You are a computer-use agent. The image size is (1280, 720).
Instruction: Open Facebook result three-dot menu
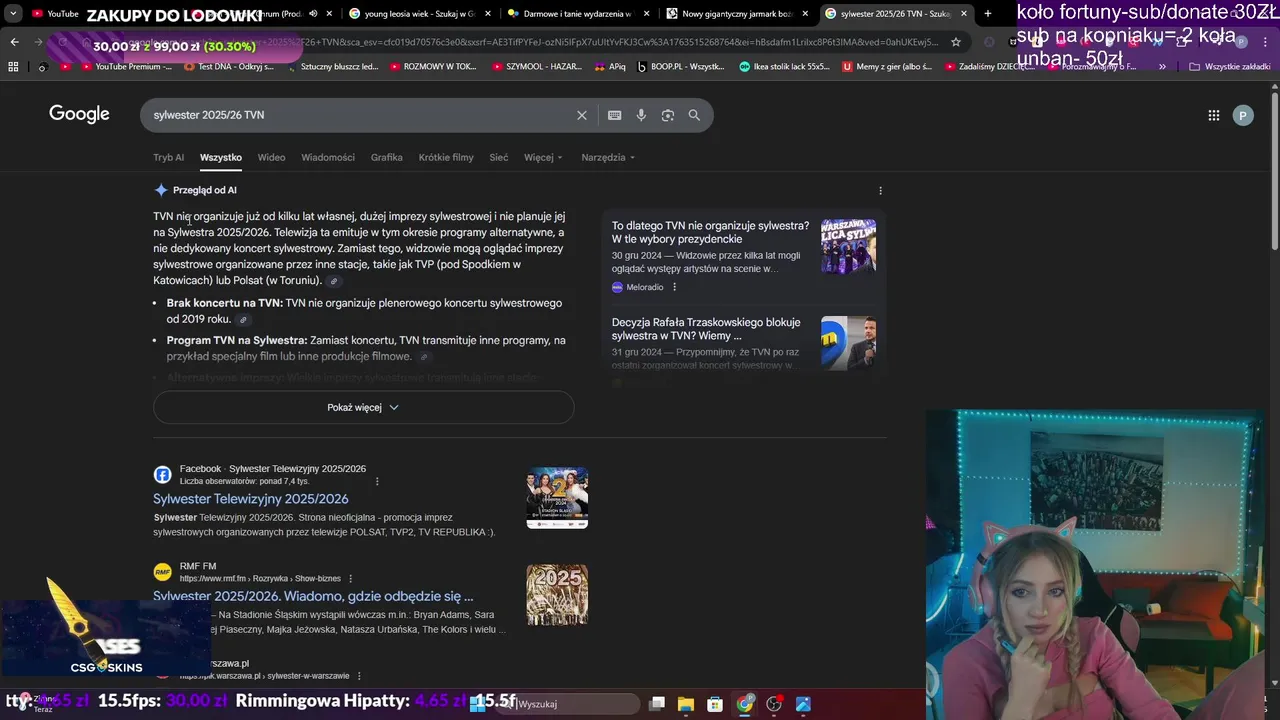point(377,481)
